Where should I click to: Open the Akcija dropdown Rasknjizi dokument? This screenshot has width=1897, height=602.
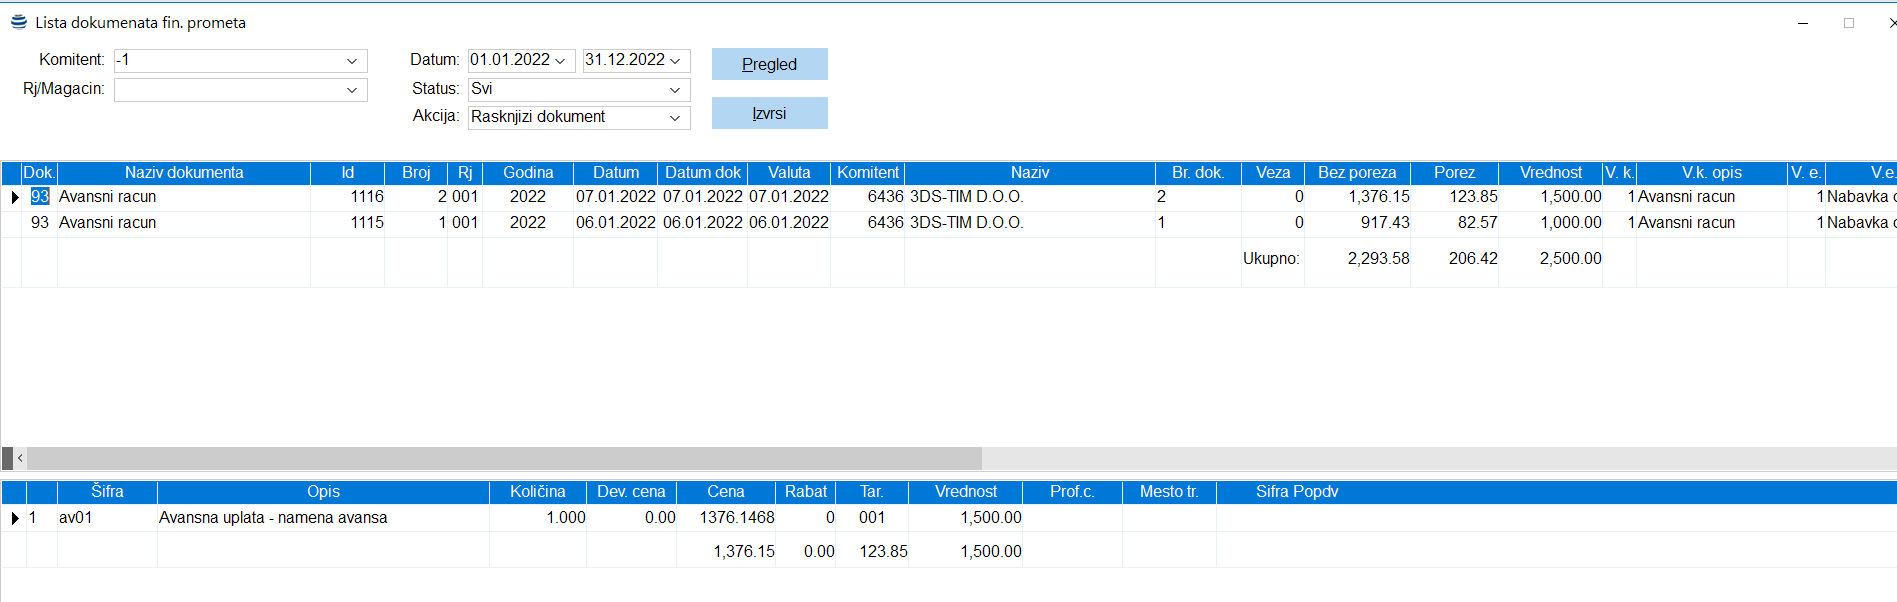(x=675, y=118)
